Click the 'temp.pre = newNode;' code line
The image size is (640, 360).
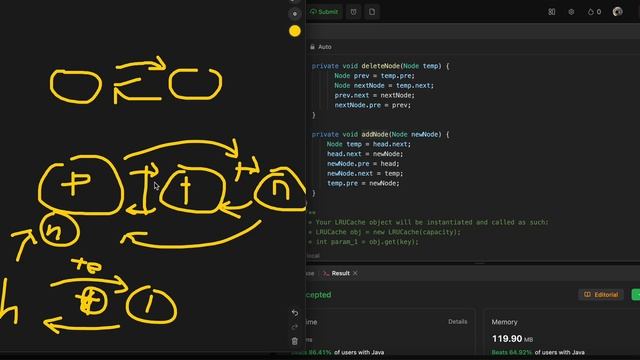[363, 183]
